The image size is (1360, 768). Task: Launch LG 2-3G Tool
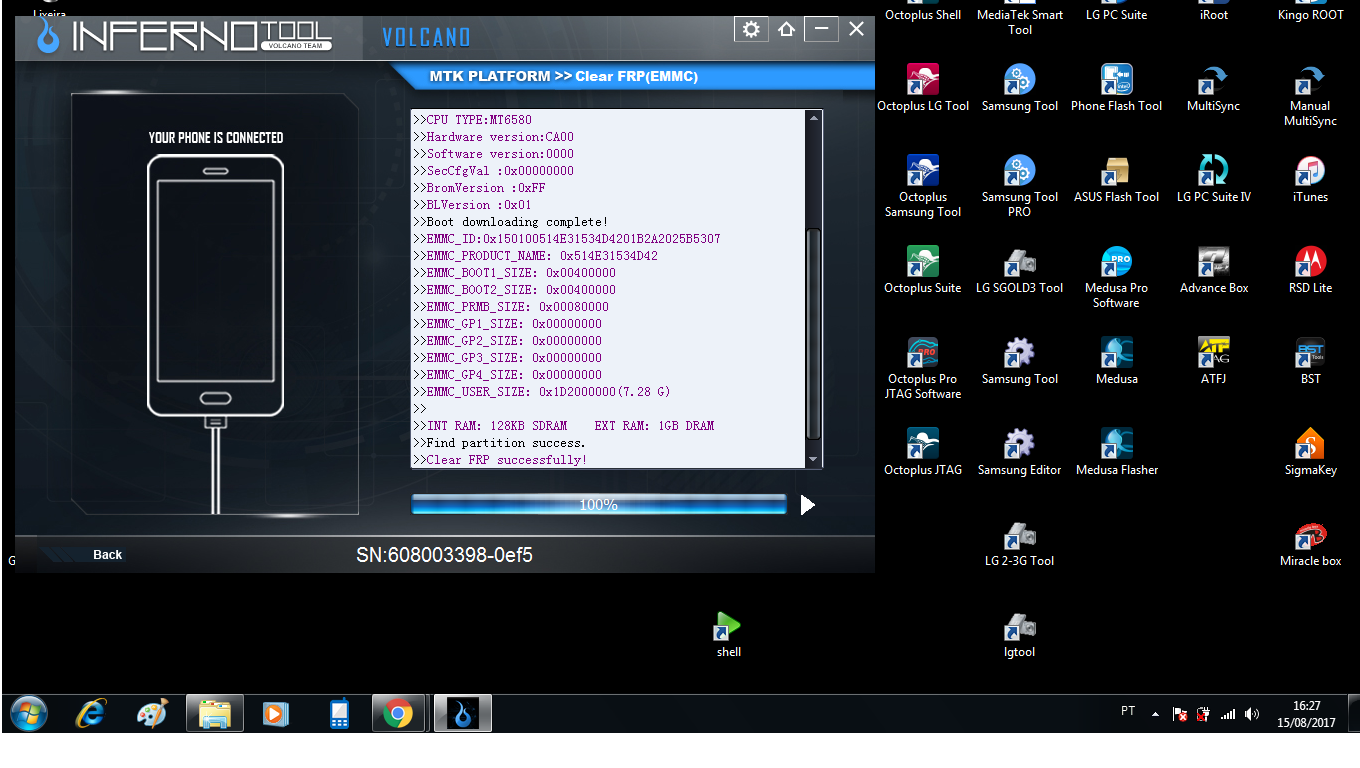(x=1019, y=543)
